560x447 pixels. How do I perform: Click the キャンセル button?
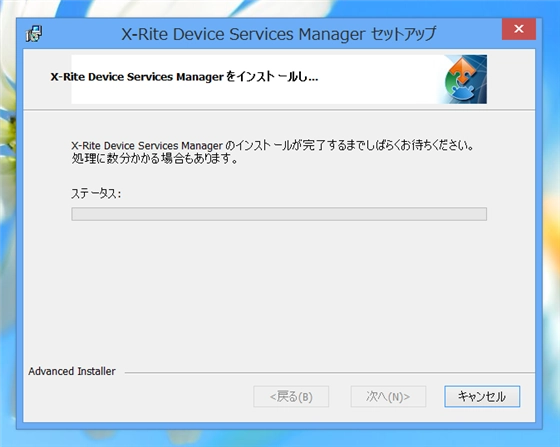[x=482, y=396]
